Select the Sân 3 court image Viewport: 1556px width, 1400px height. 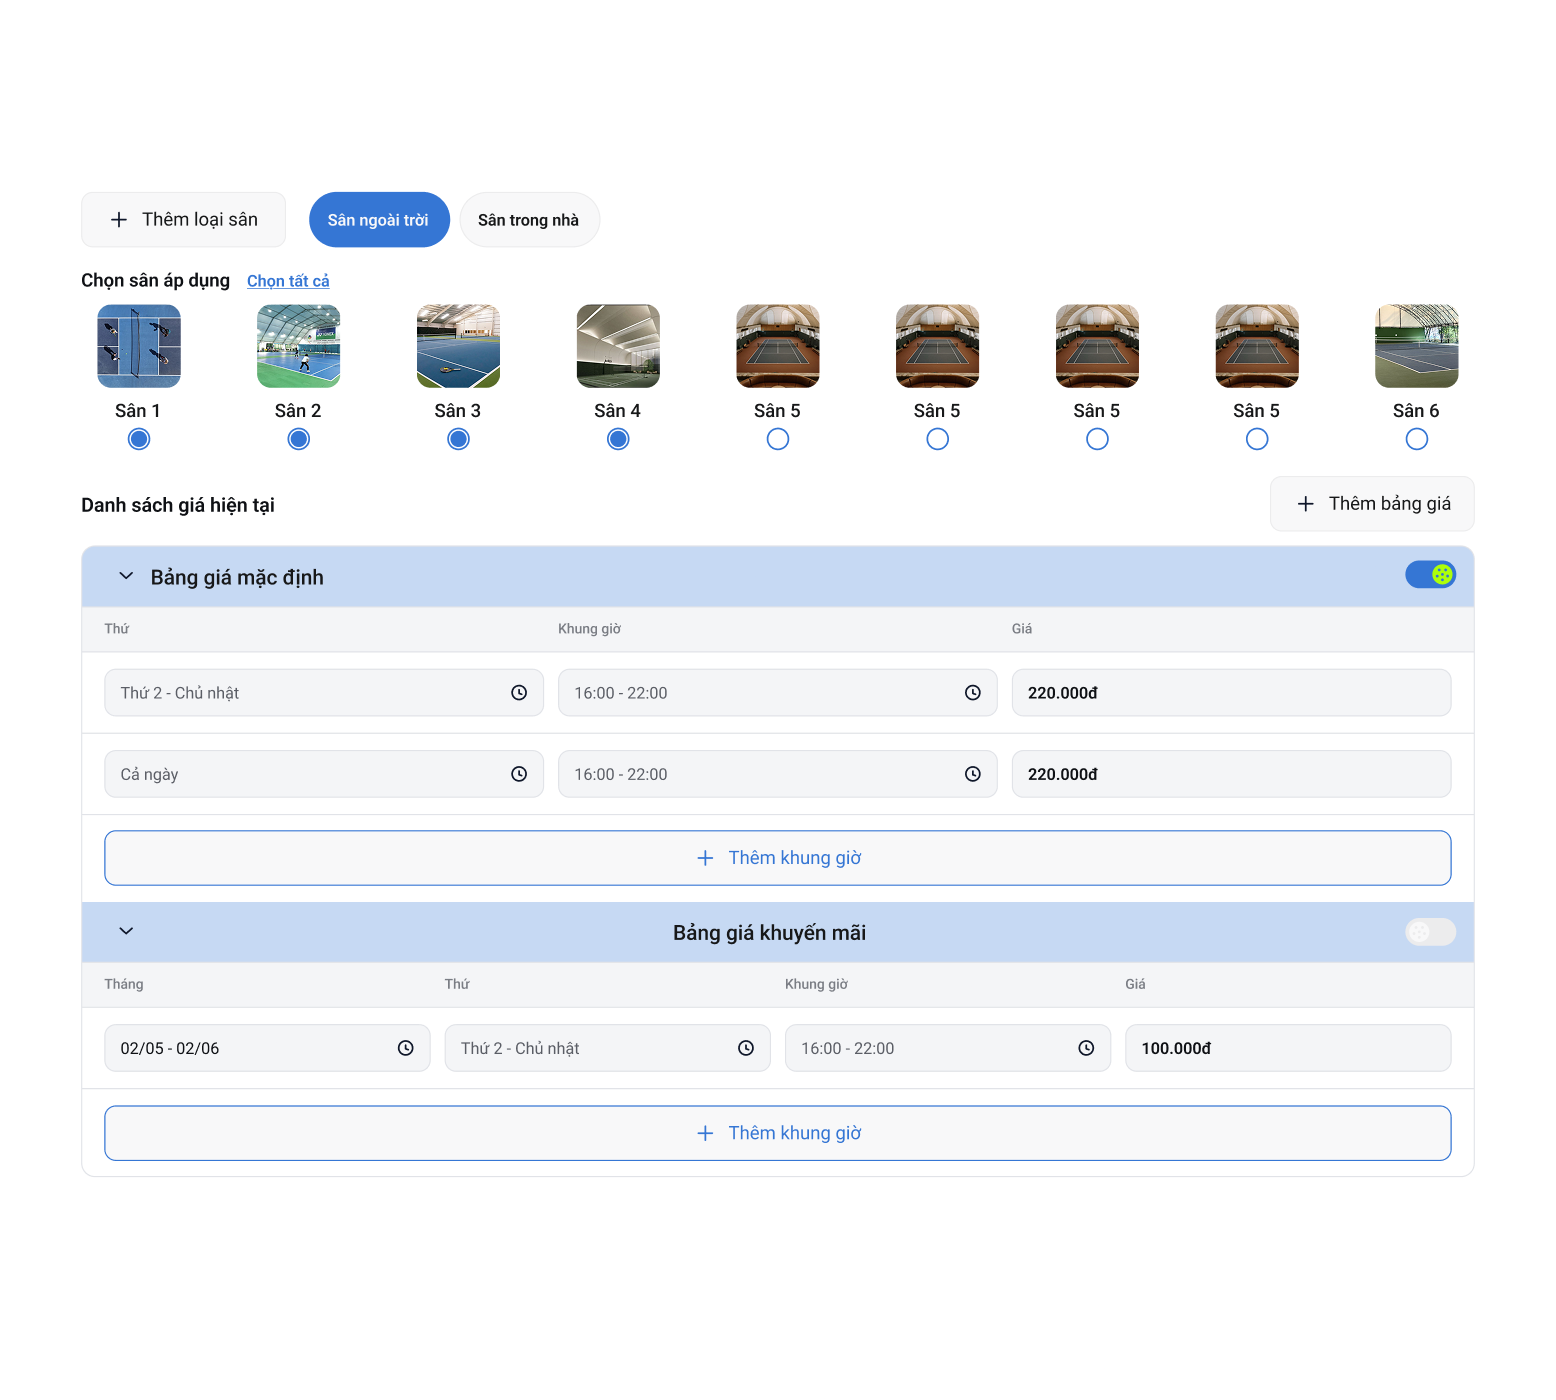click(458, 346)
